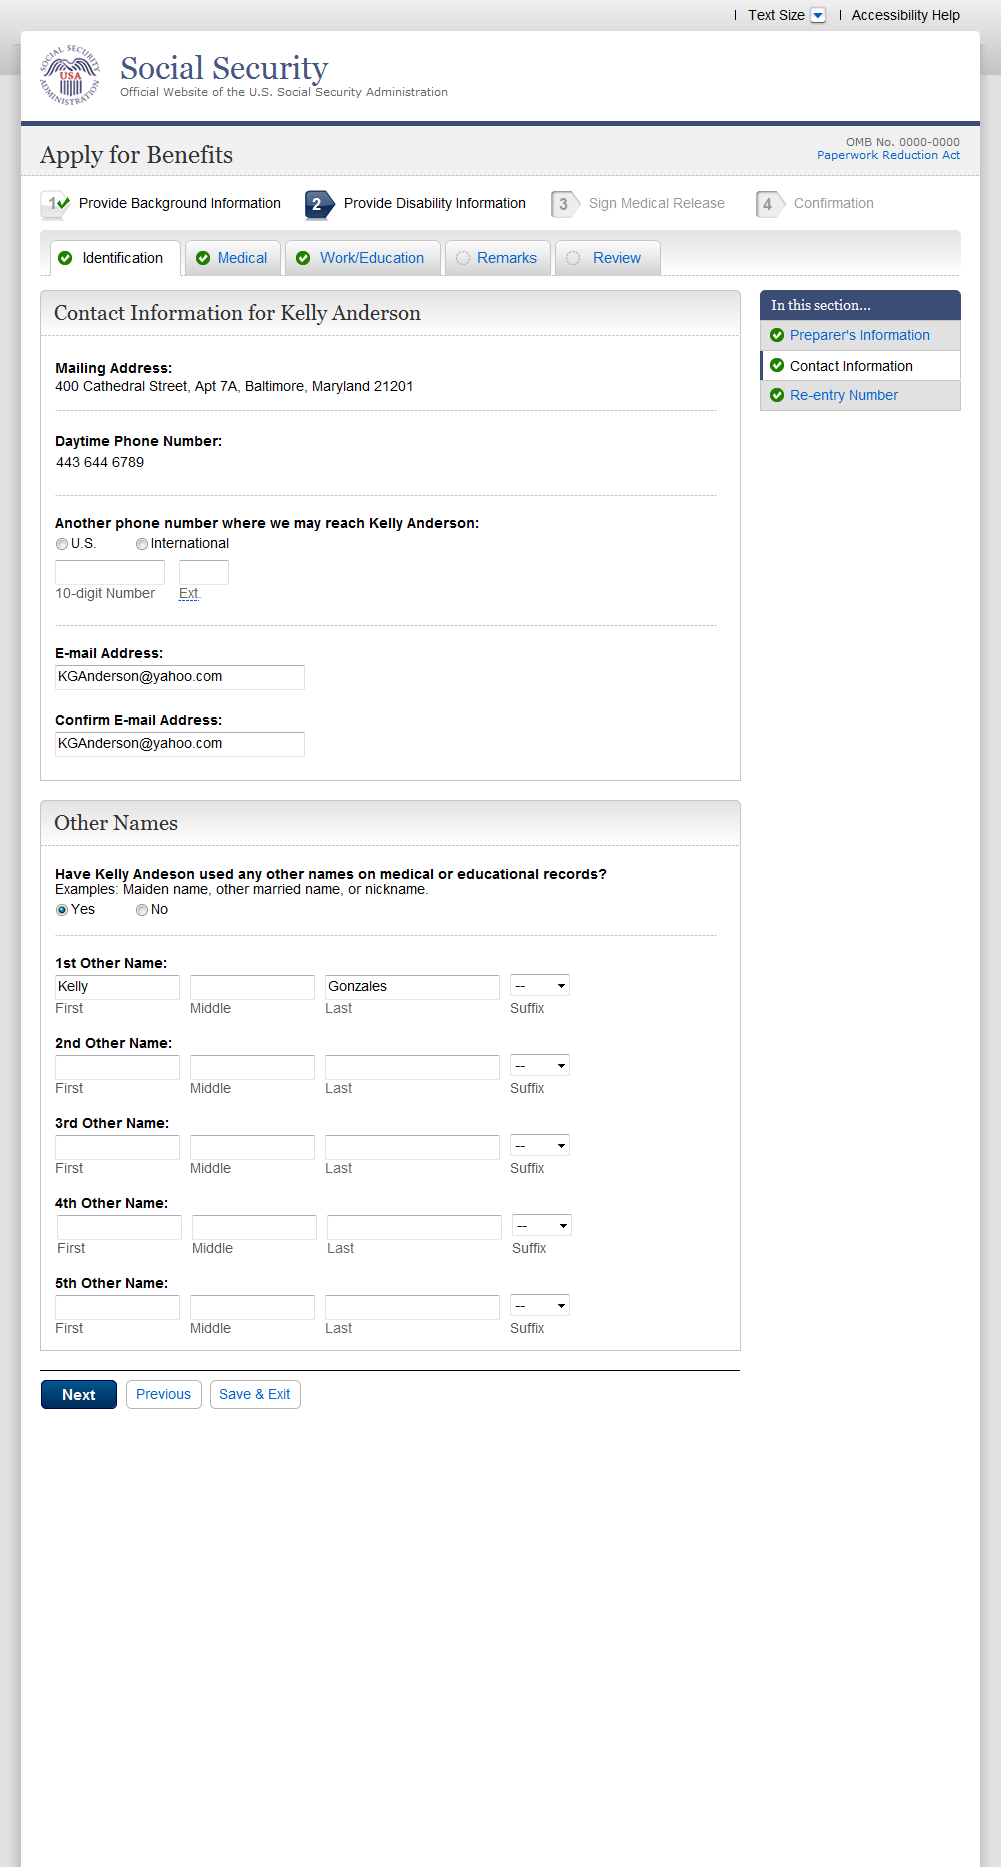Click the step 1 completed checkmark badge
This screenshot has width=1002, height=1867.
coord(55,204)
